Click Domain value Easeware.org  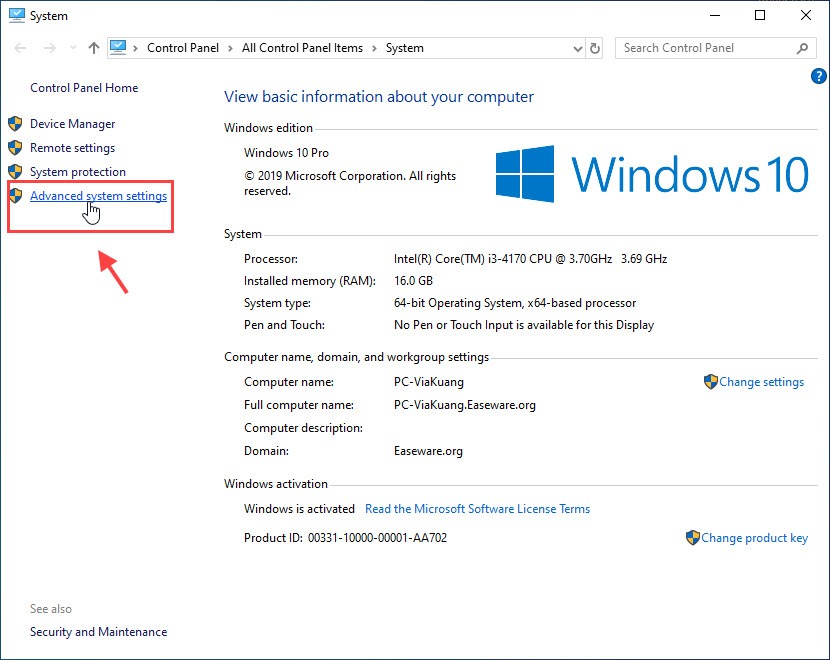tap(428, 451)
